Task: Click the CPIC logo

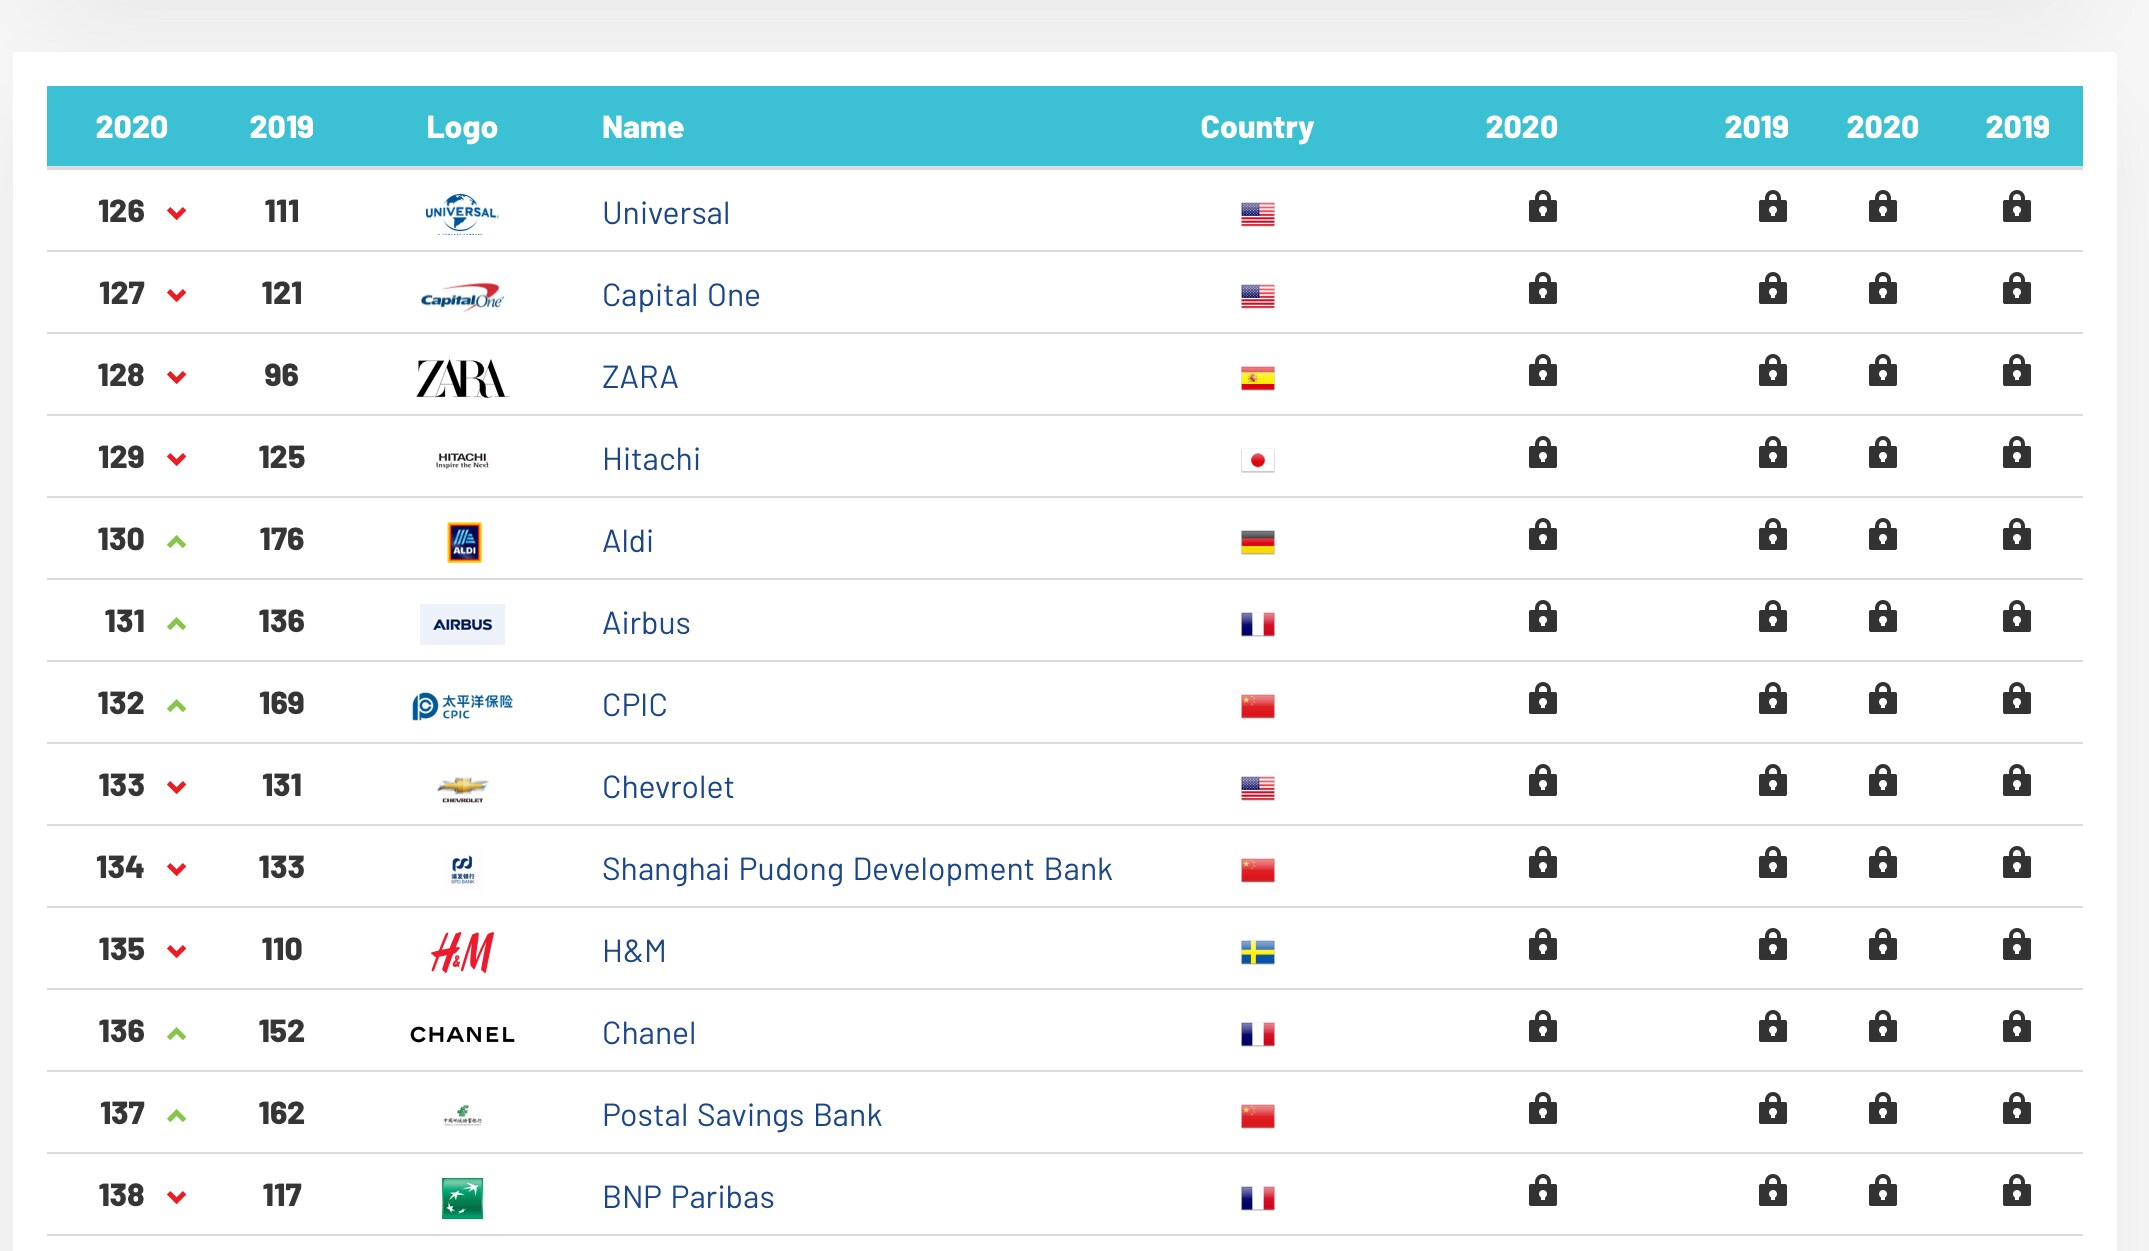Action: [462, 706]
